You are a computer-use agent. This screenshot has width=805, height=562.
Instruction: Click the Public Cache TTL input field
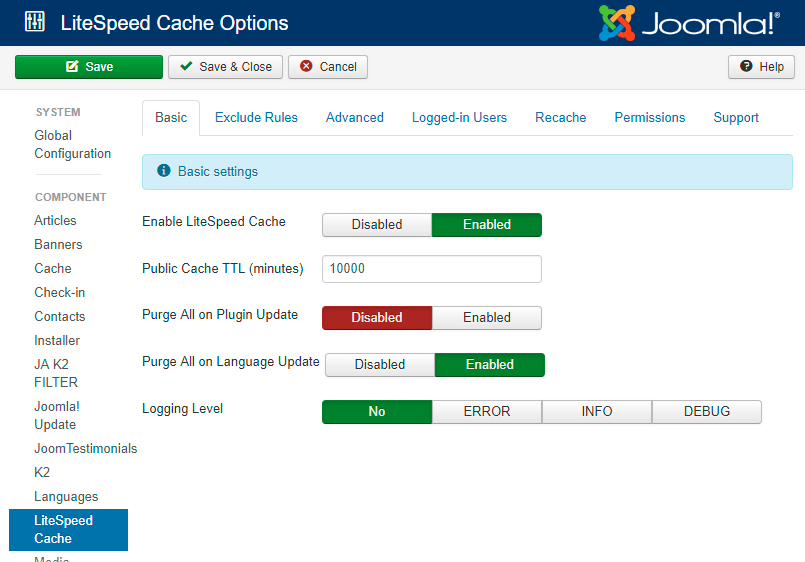(432, 269)
